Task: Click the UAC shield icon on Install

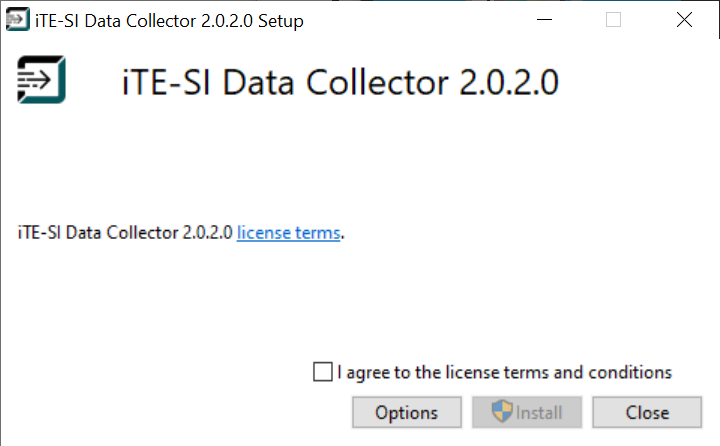Action: click(x=502, y=412)
